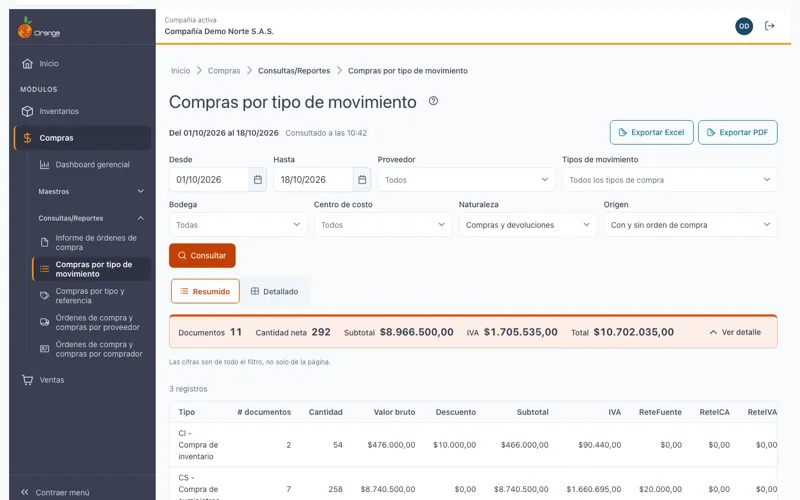Click the Inicio breadcrumb link
The width and height of the screenshot is (800, 500).
point(181,70)
